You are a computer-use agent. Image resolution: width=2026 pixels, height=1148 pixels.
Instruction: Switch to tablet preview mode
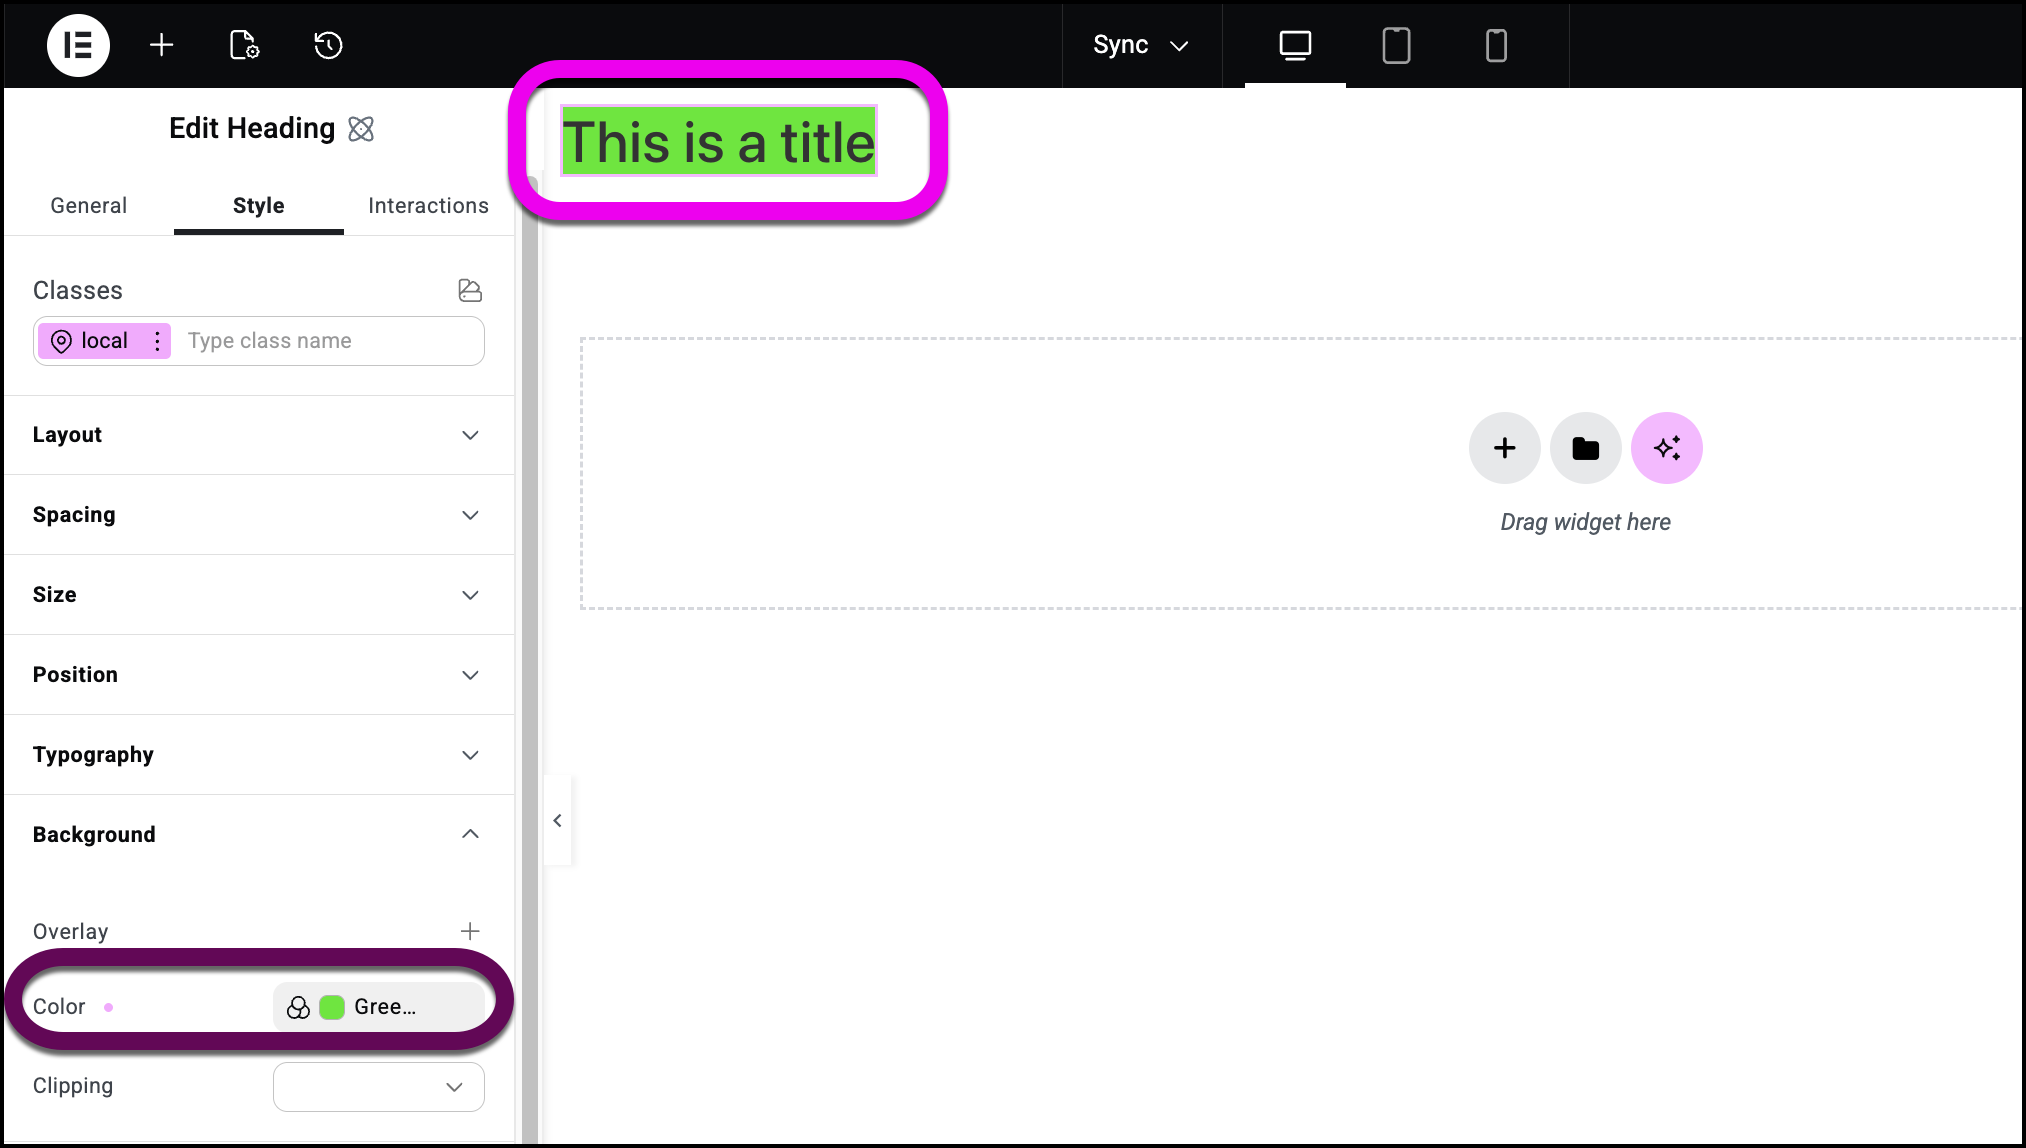click(1396, 45)
